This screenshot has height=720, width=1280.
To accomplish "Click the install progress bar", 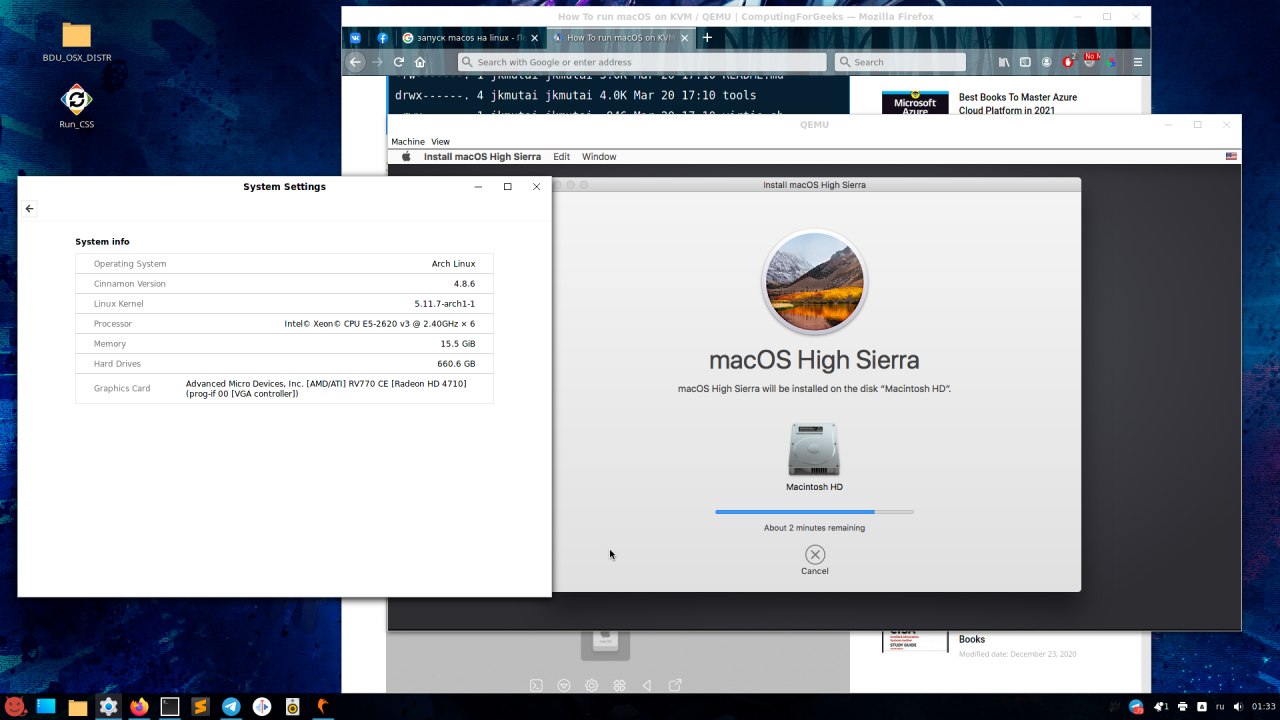I will (814, 512).
